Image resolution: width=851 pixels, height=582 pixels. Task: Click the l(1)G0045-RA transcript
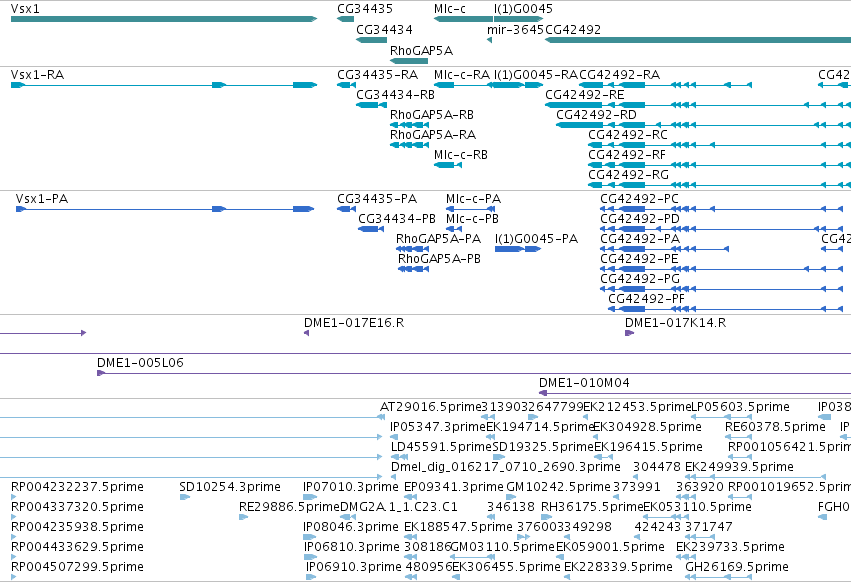tap(518, 85)
